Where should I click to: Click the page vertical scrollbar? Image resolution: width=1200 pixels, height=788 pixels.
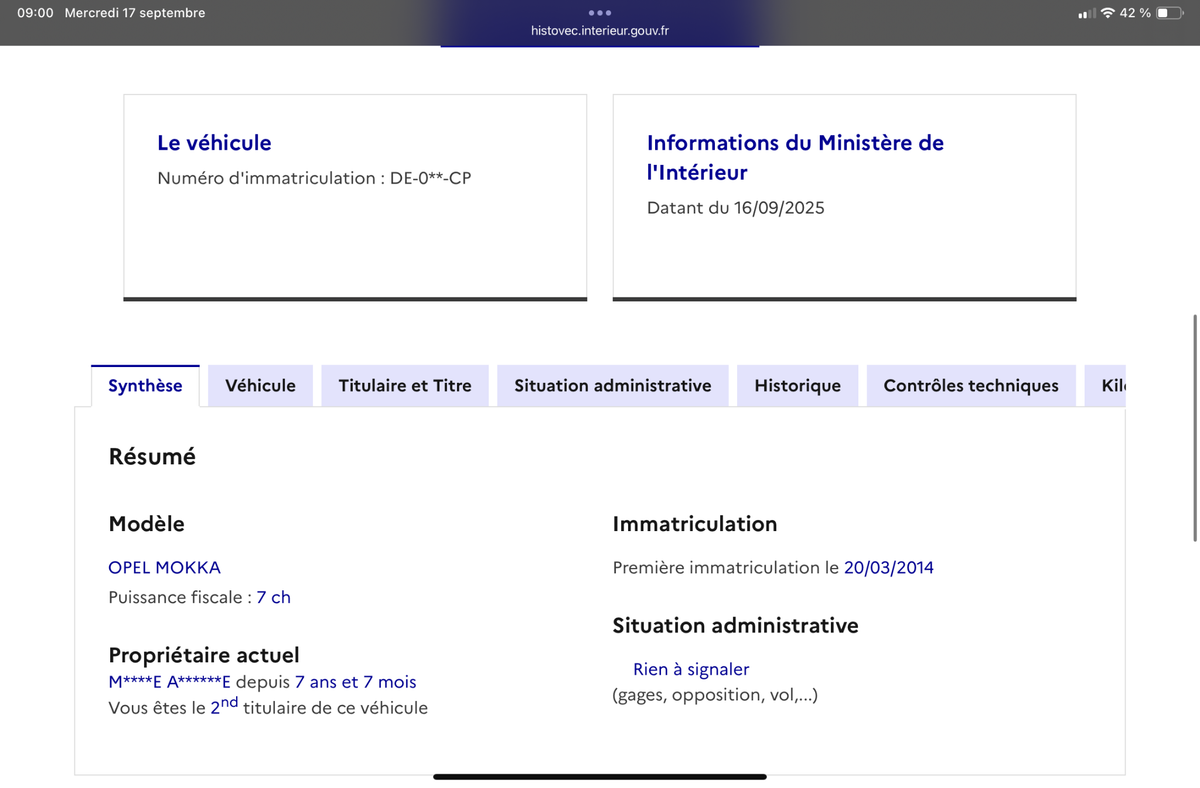coord(1195,428)
